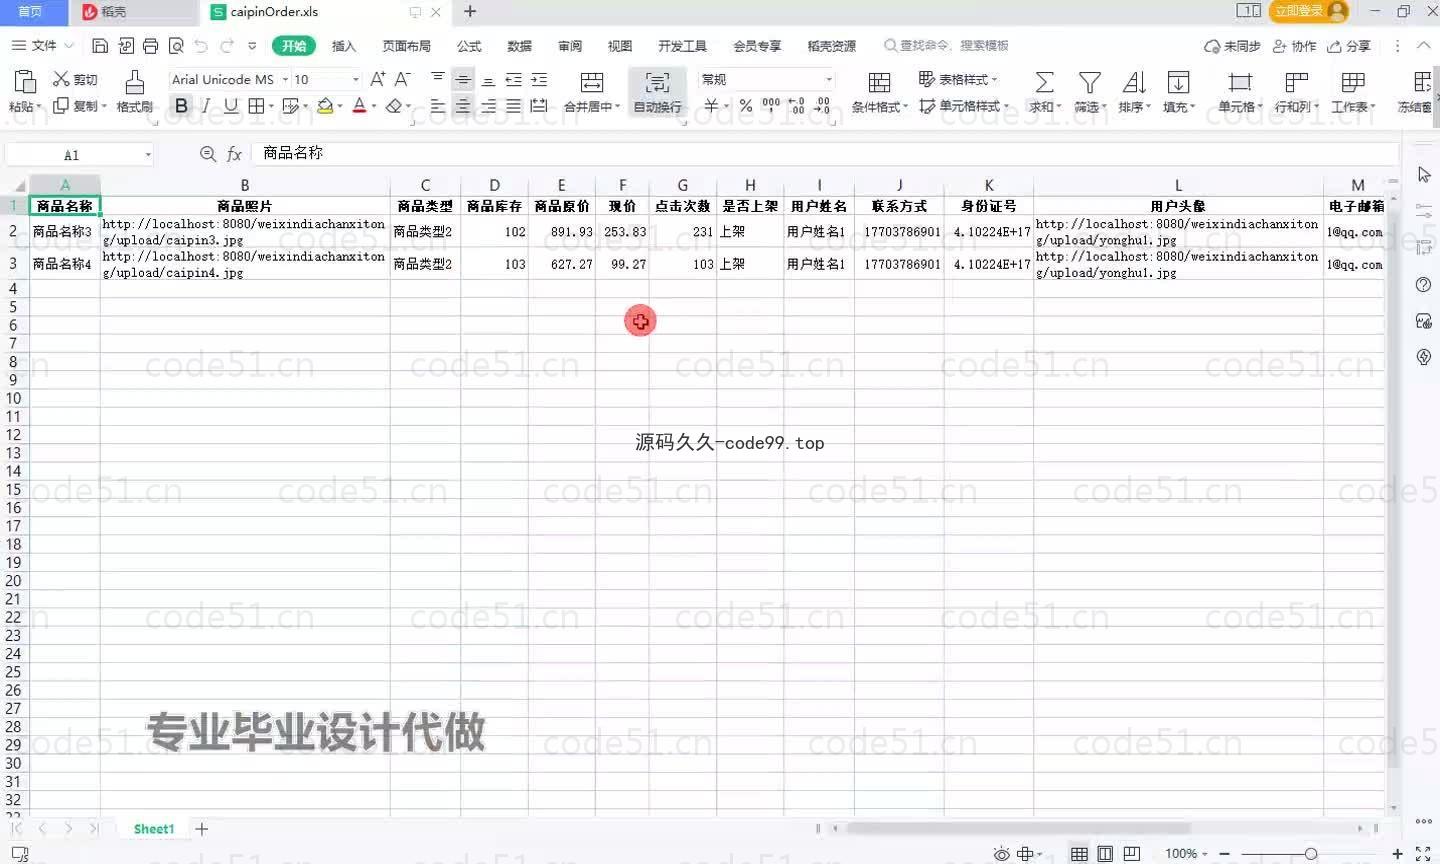Open the Data (数据) tab
1440x864 pixels.
click(x=519, y=46)
